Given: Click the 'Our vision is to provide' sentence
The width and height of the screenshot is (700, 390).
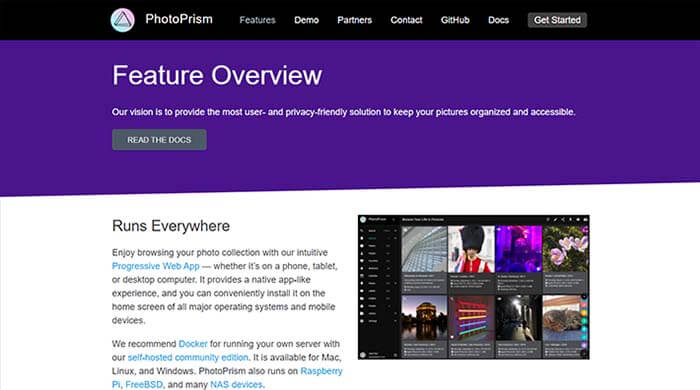Looking at the screenshot, I should (344, 112).
